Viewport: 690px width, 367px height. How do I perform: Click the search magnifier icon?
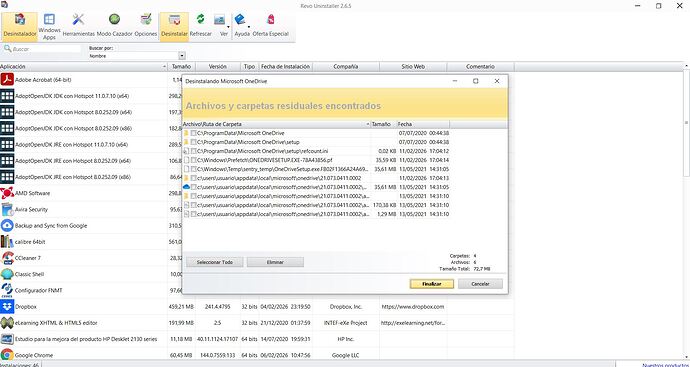[7, 48]
